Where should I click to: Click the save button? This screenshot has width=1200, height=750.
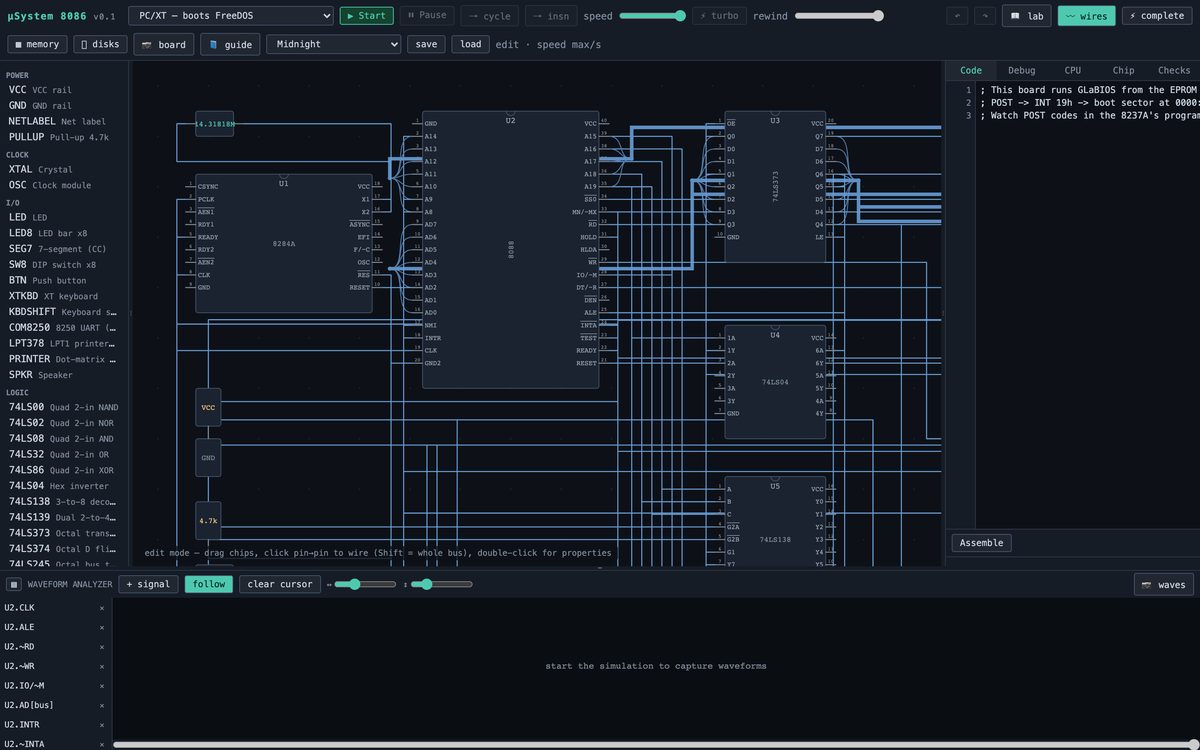[426, 44]
